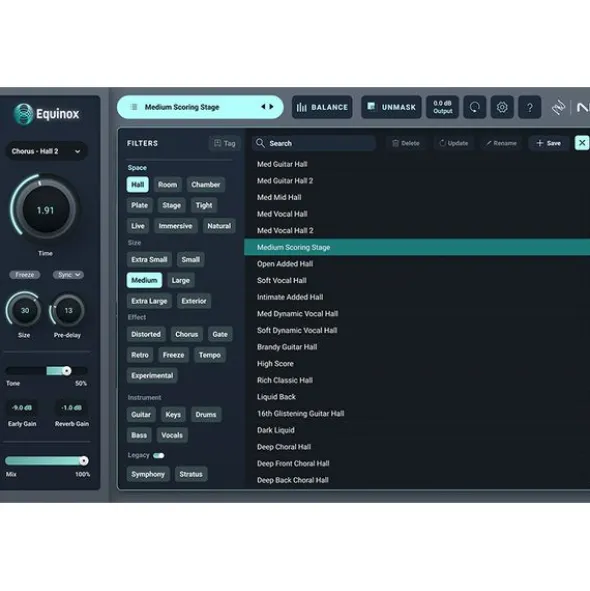
Task: Open the Unmask module
Action: tap(391, 107)
